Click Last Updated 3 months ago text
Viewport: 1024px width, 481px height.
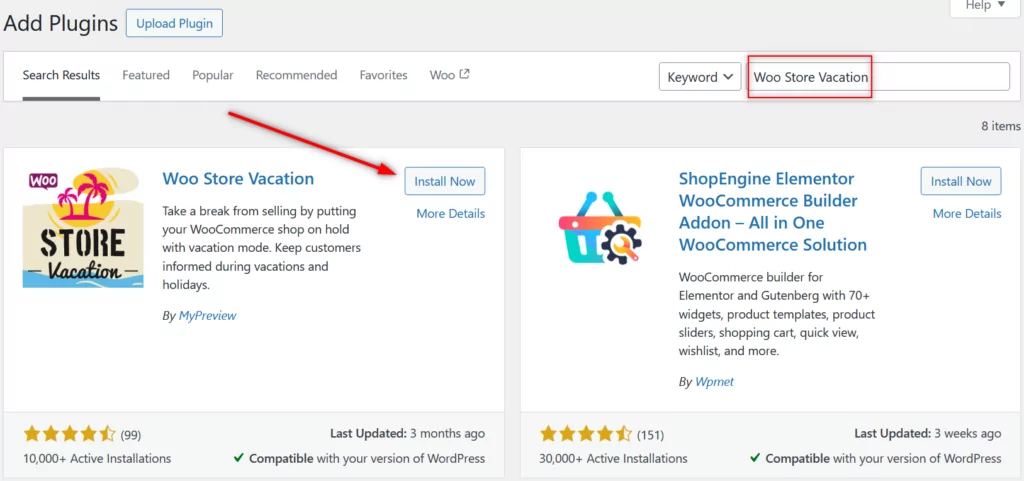(408, 433)
